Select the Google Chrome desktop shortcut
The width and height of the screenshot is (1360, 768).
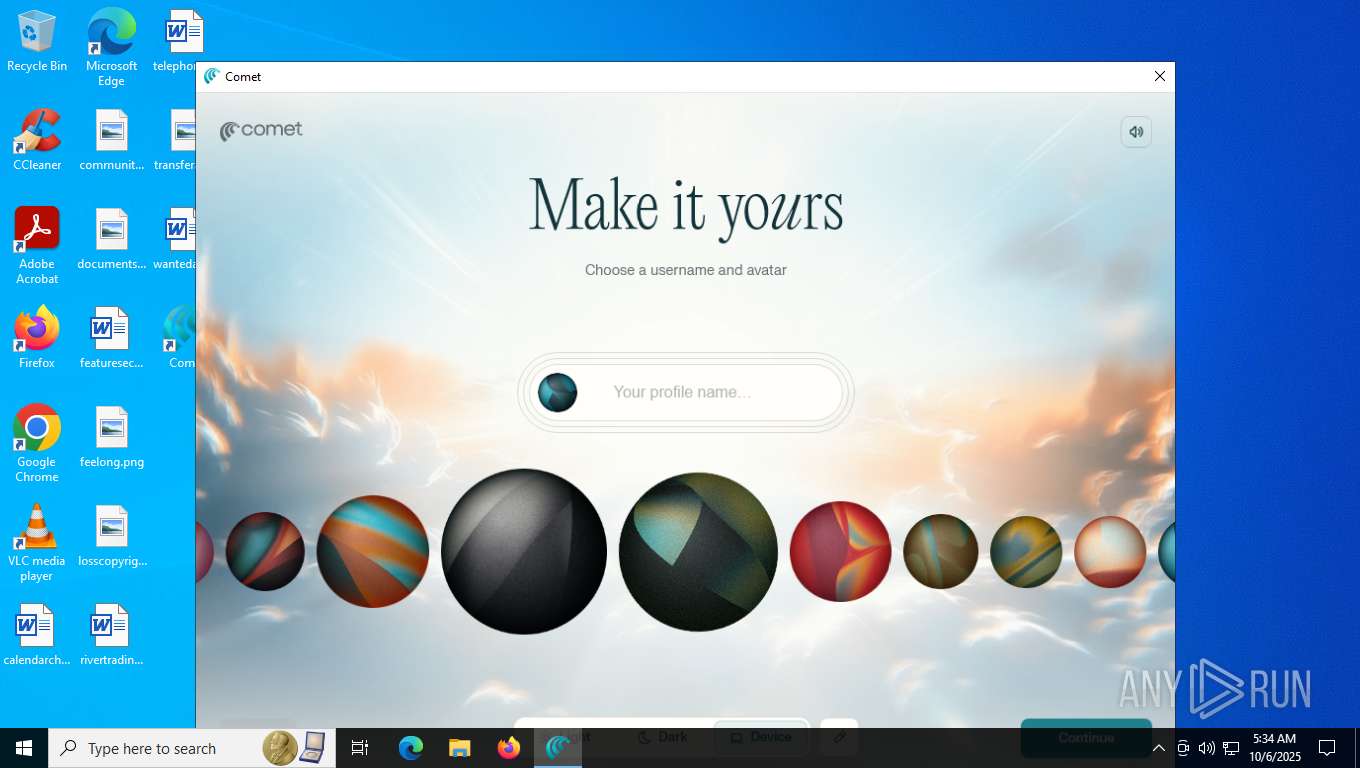coord(37,444)
